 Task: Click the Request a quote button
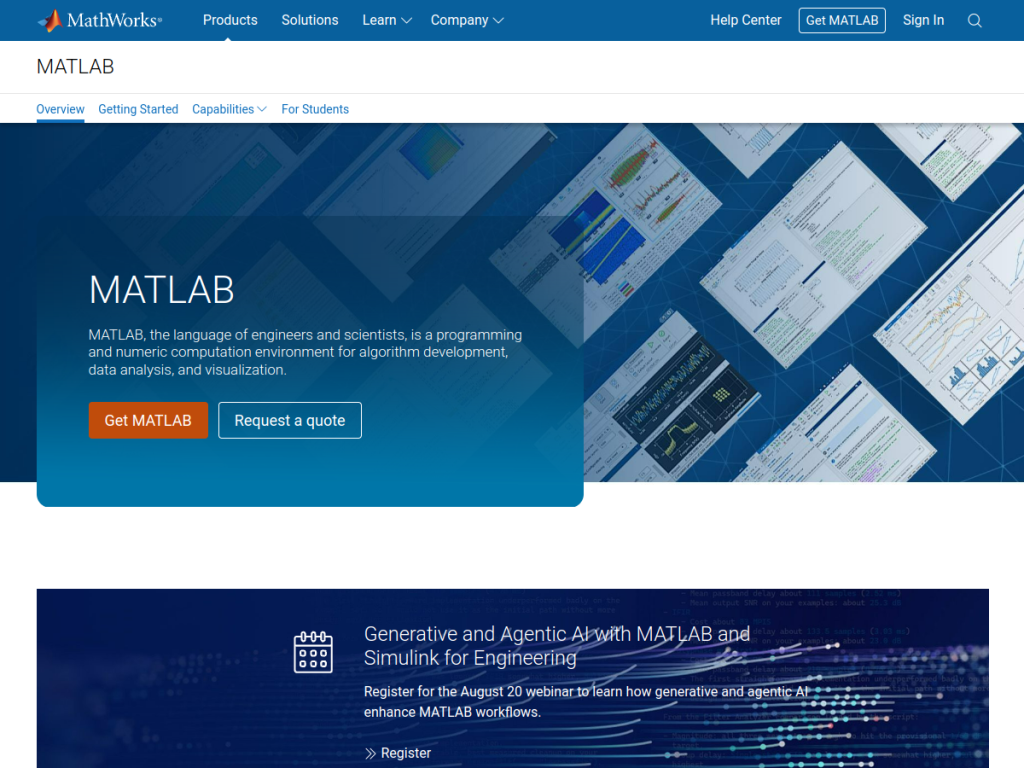[290, 420]
